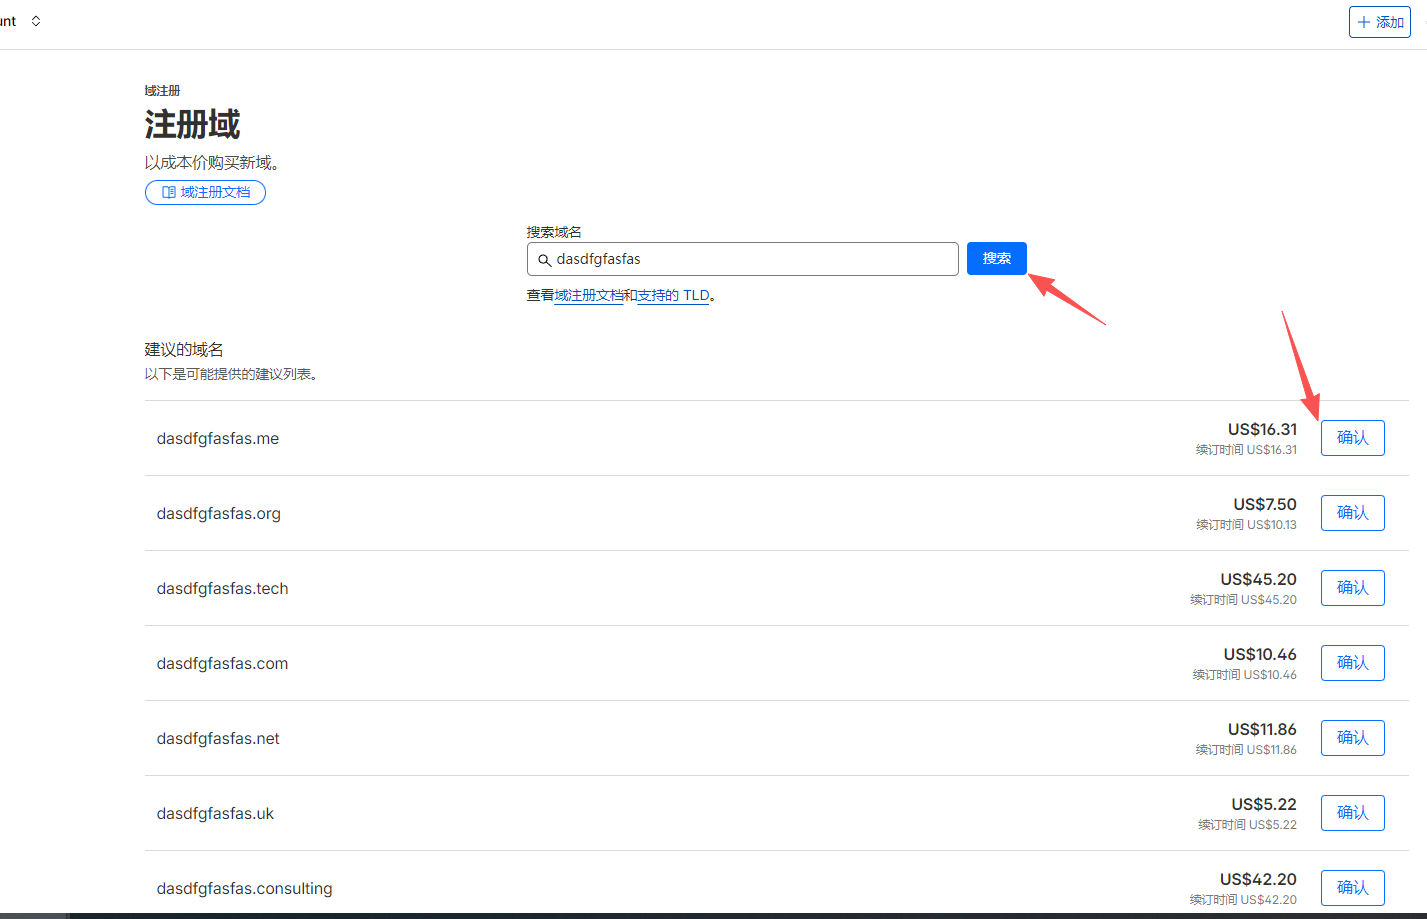Click the account switcher chevron icon
1427x919 pixels.
36,21
